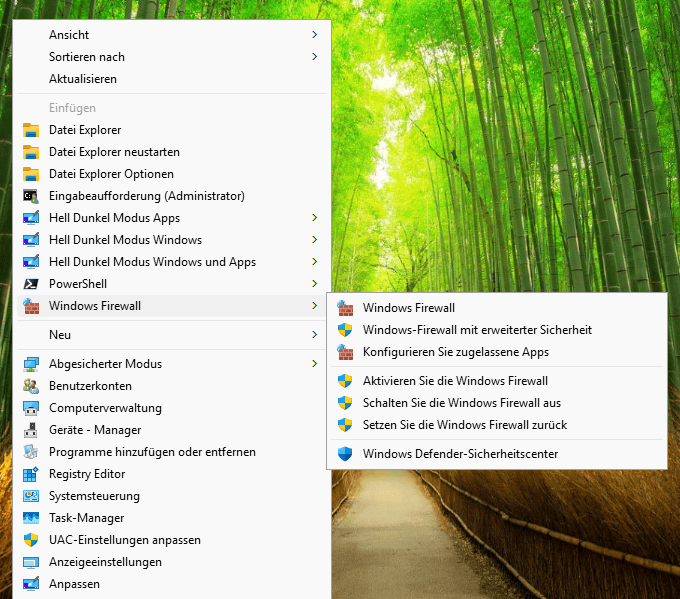Open Ansicht menu entry

(x=173, y=35)
